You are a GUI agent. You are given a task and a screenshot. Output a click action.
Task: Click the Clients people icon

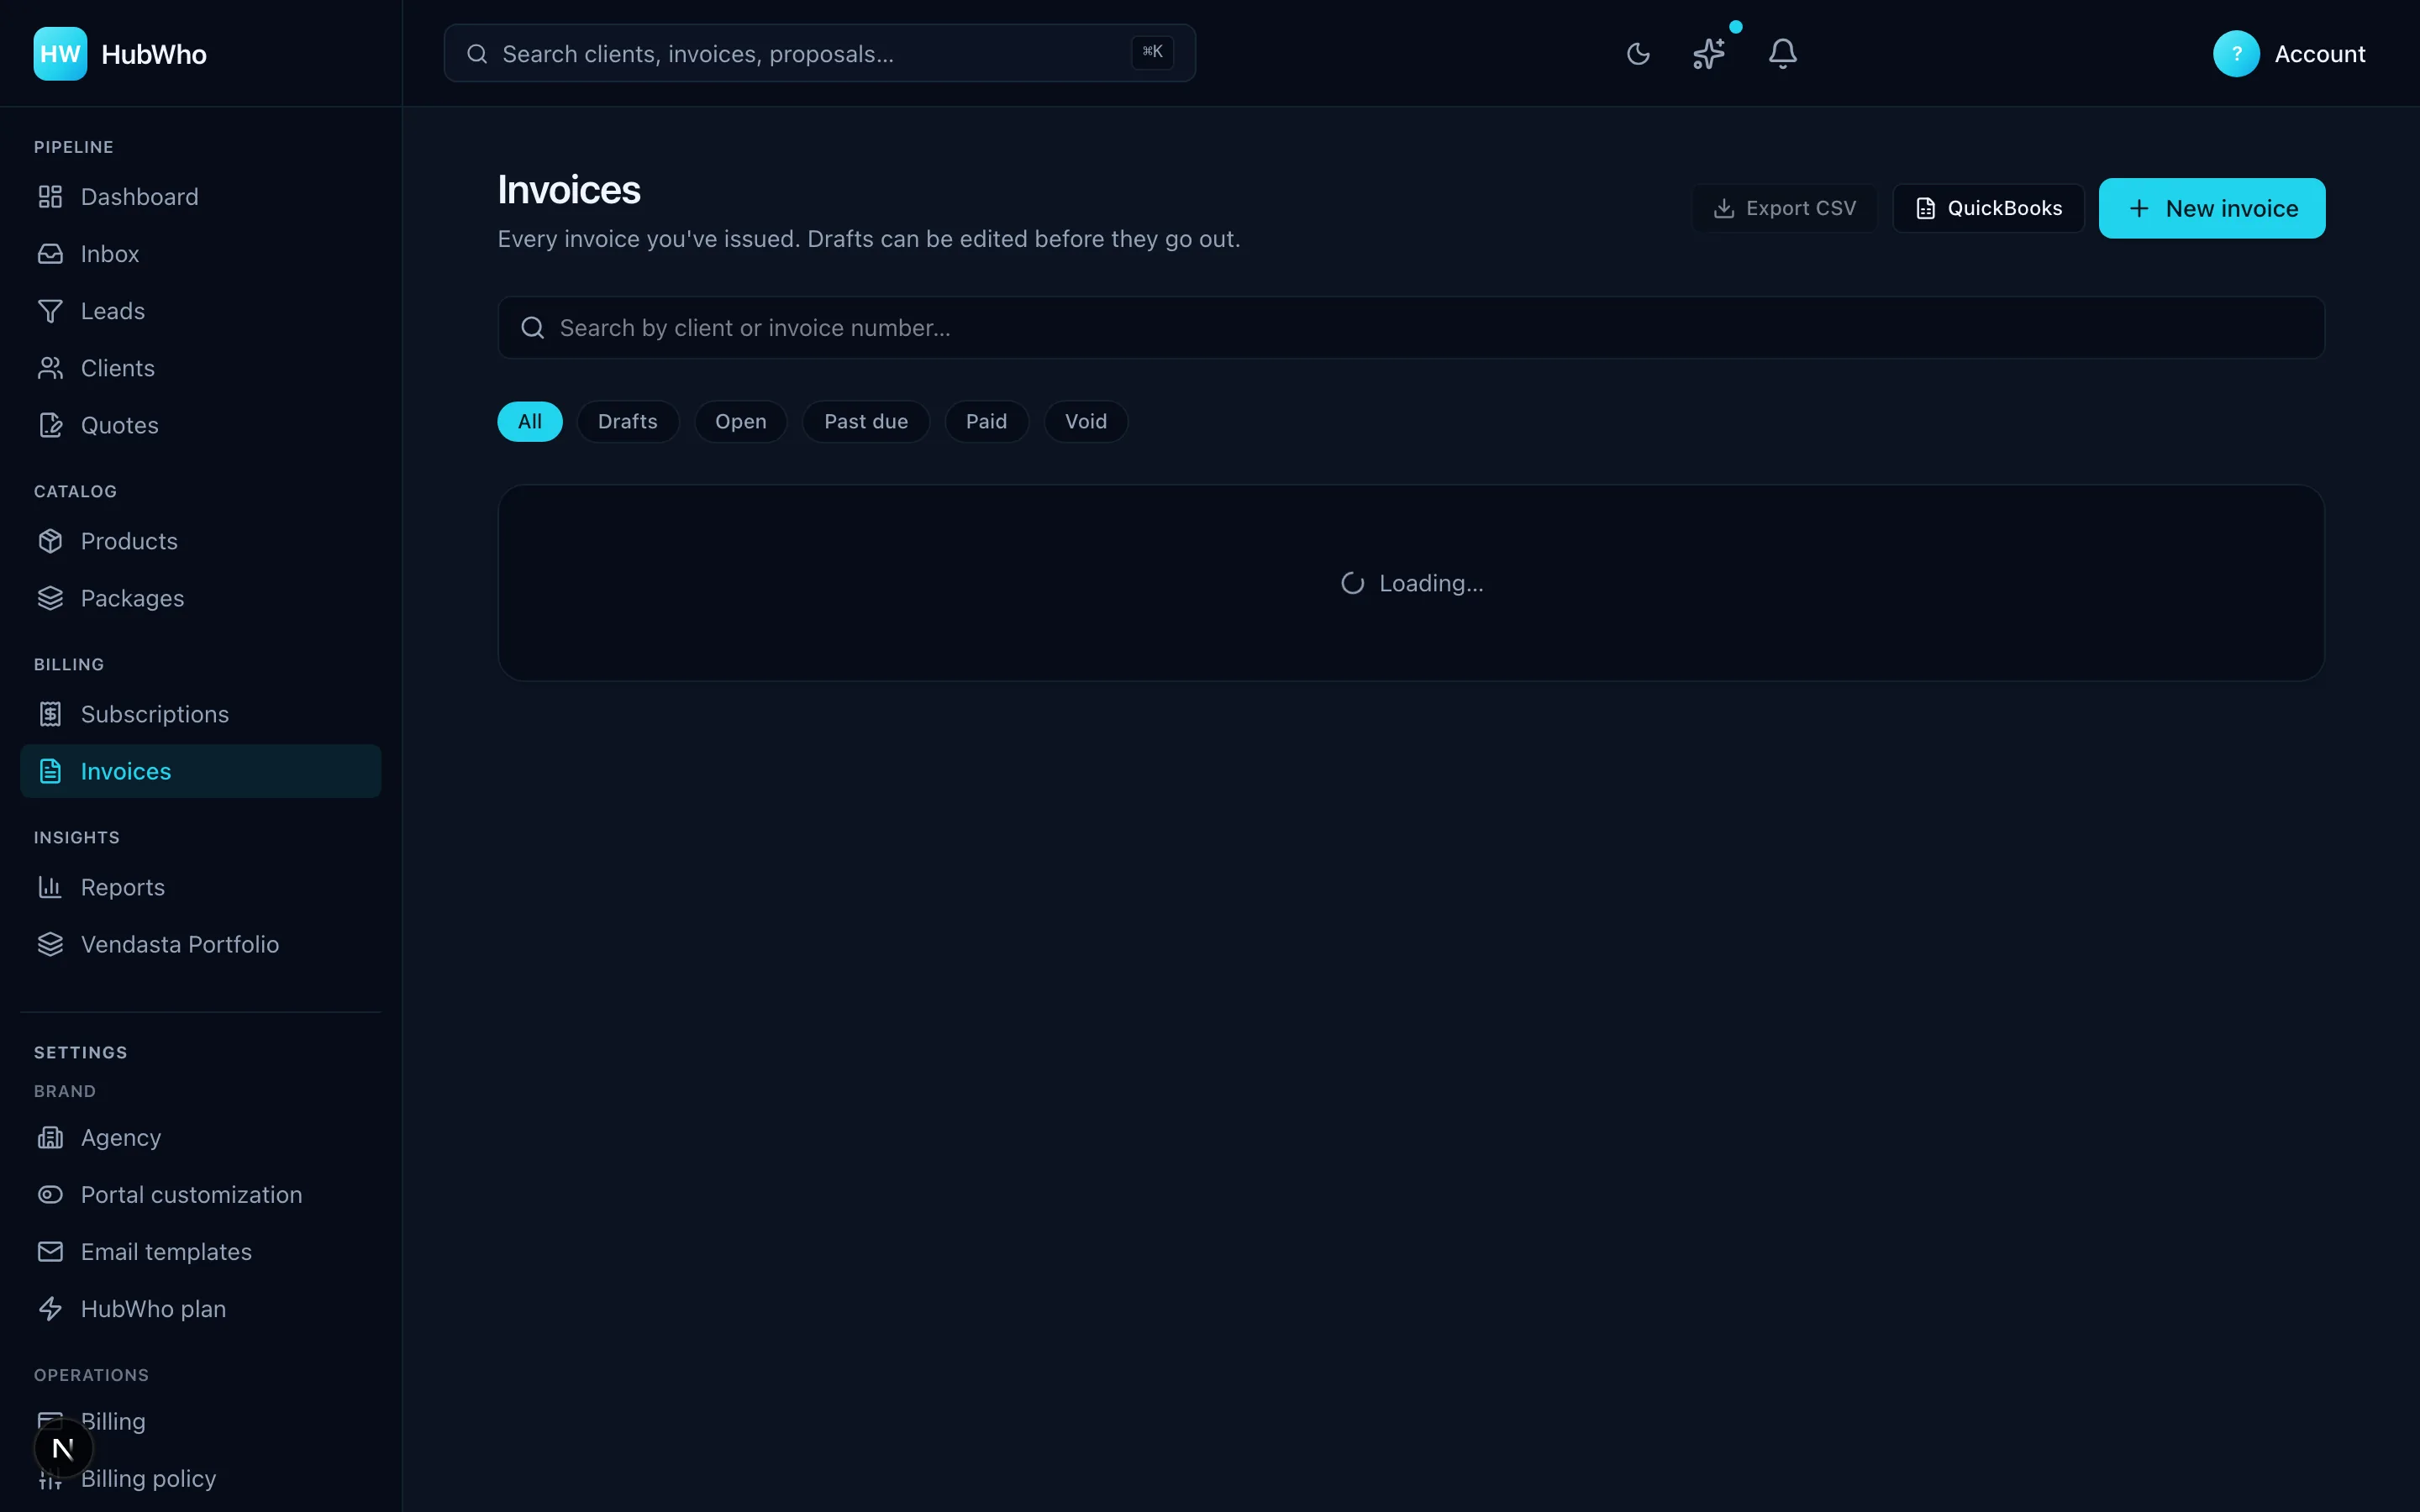tap(50, 368)
